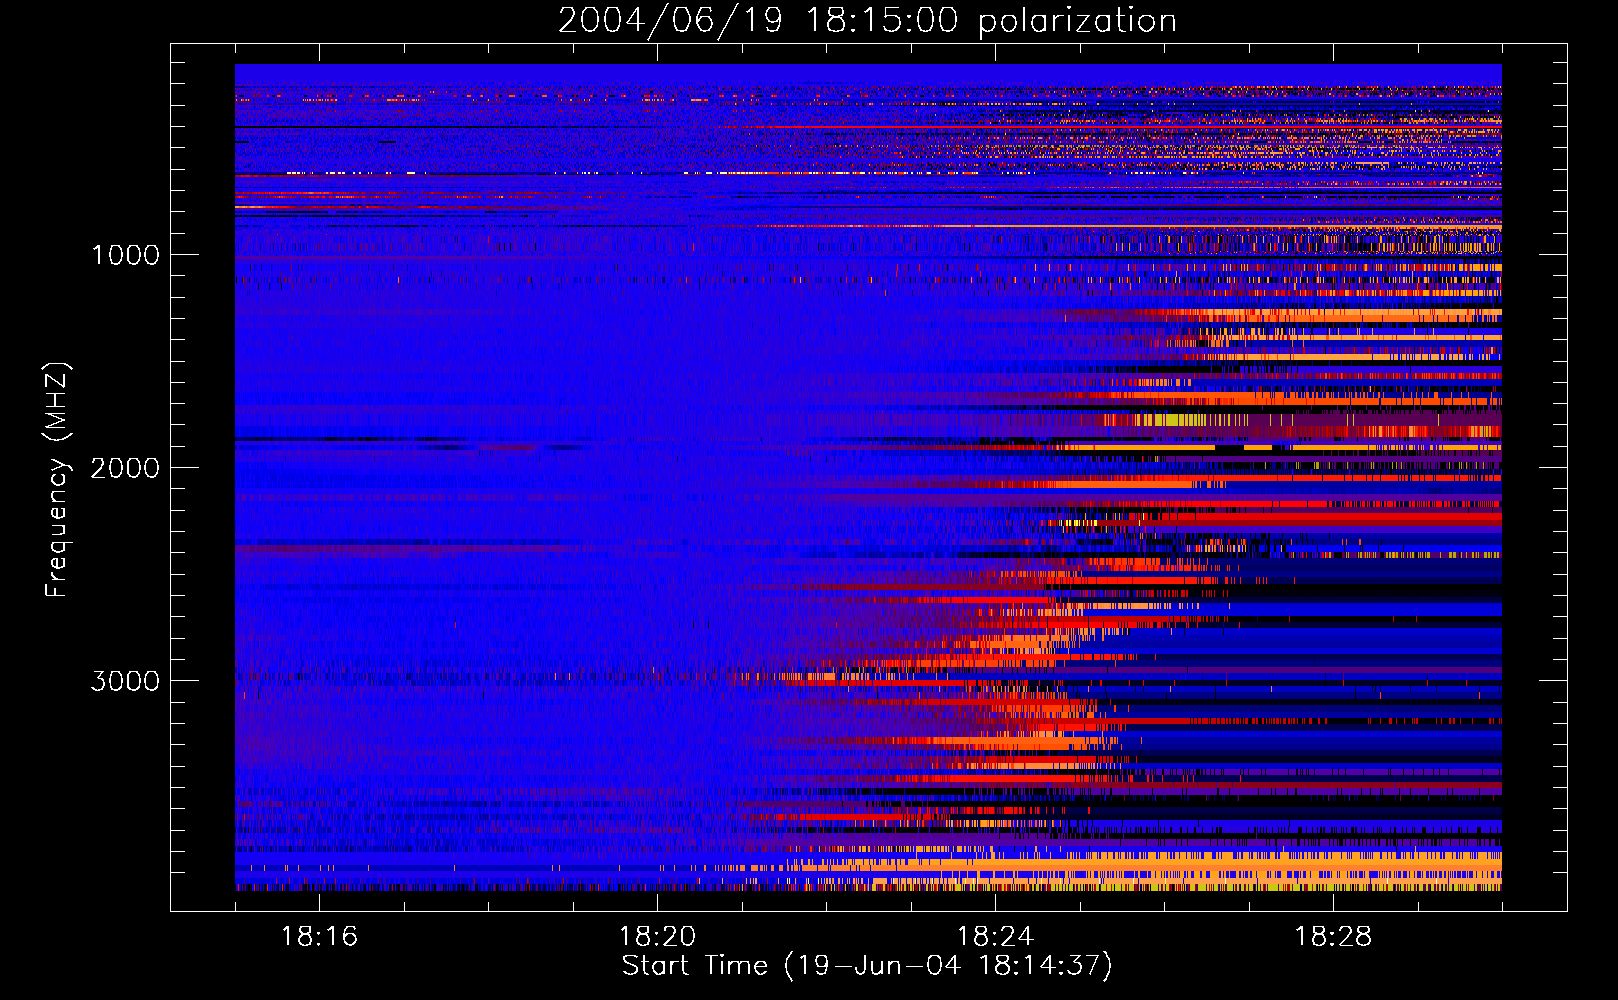Click the 18:20 time tick label
Image resolution: width=1618 pixels, height=1000 pixels.
pos(657,937)
